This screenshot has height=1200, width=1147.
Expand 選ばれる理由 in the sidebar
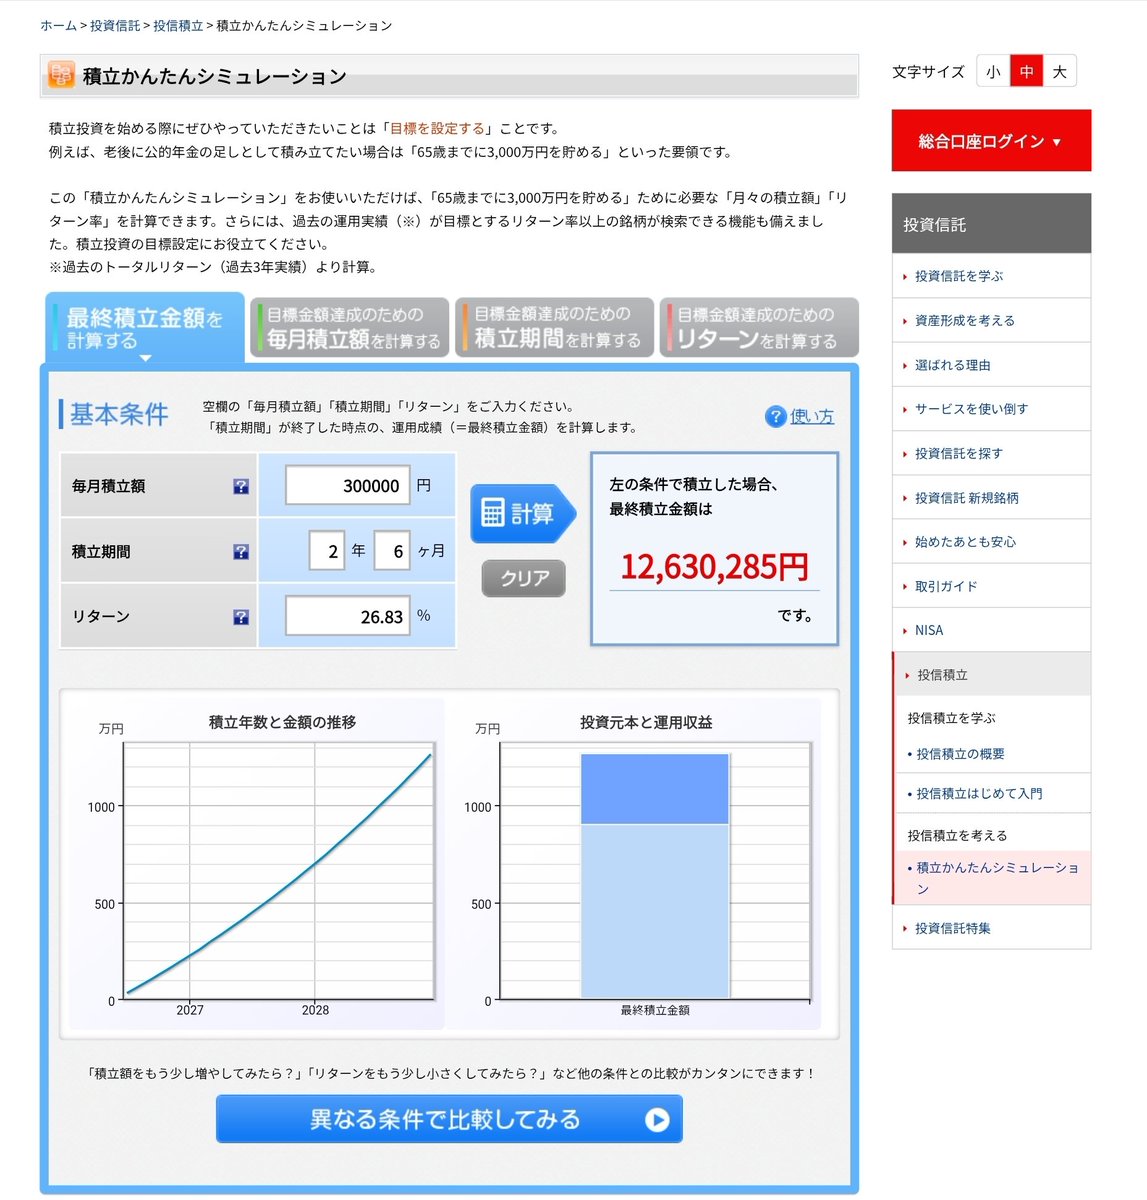991,365
